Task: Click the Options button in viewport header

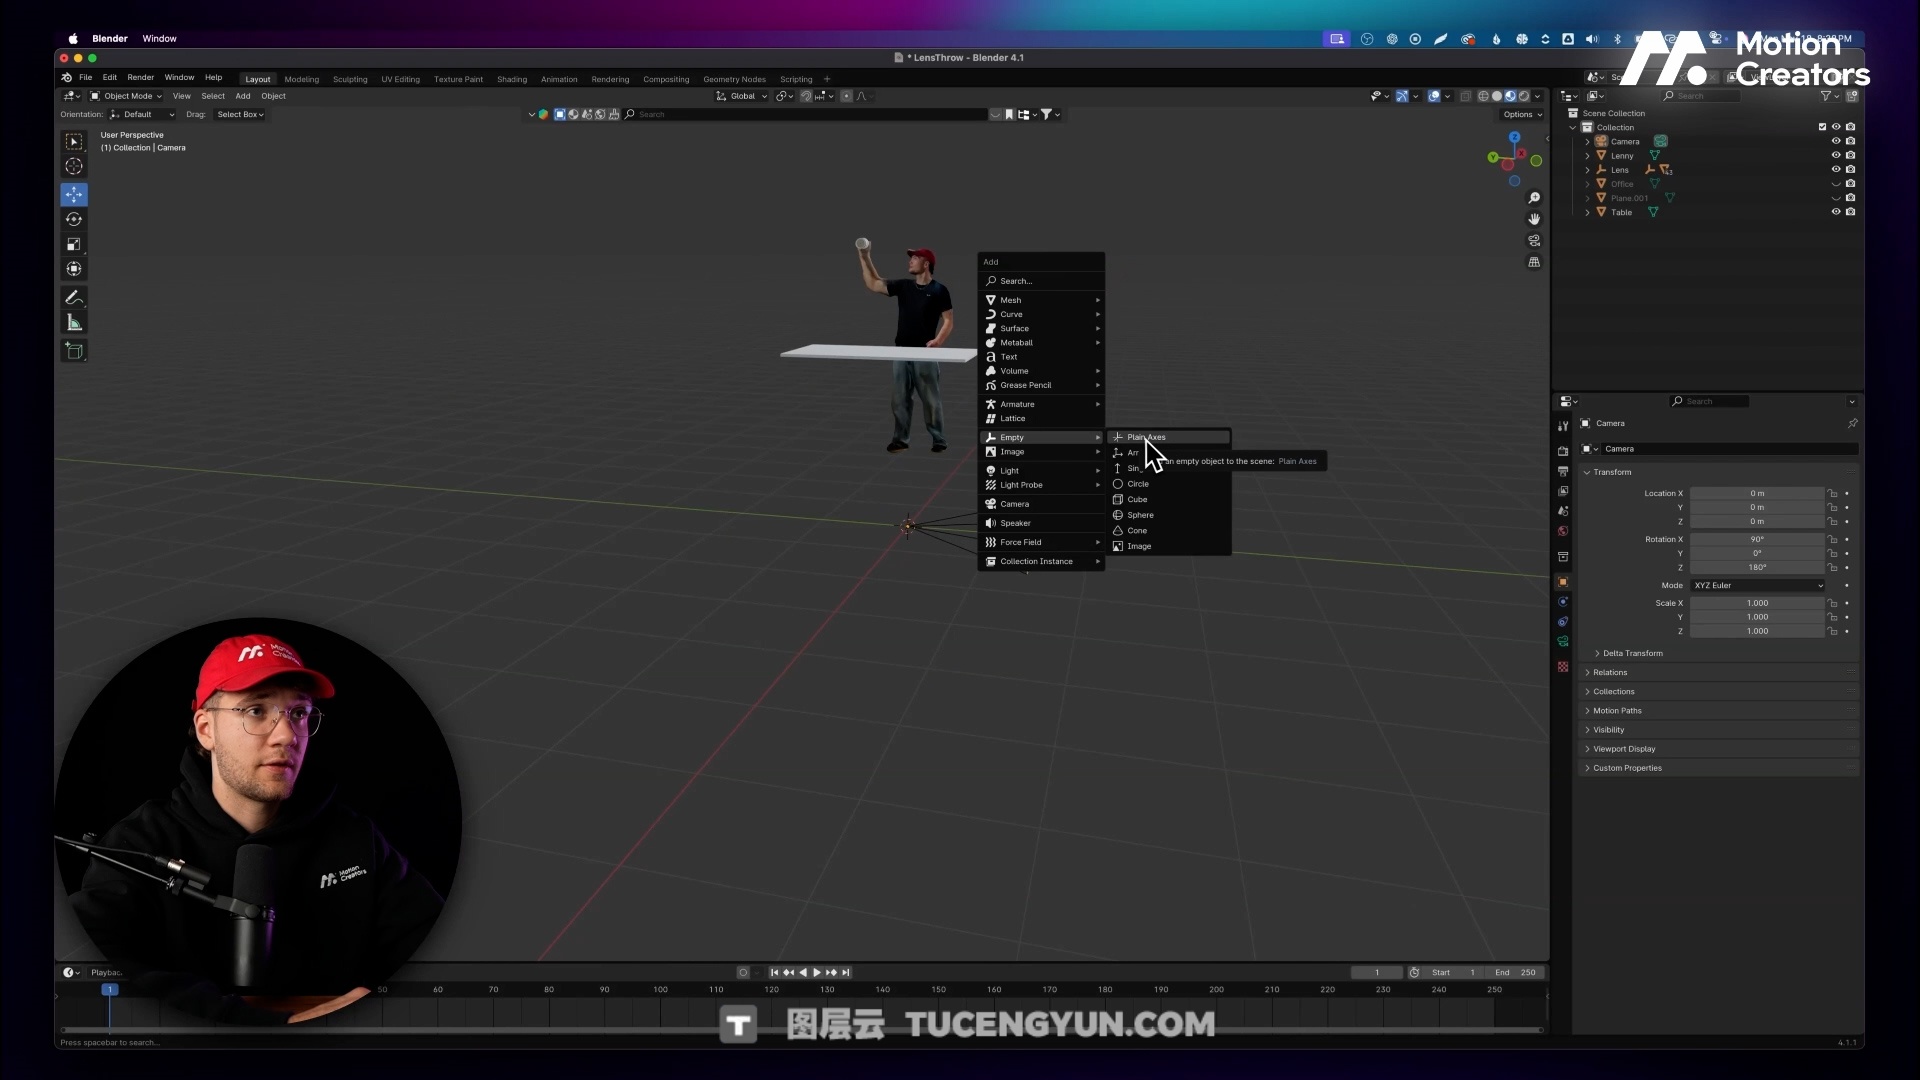Action: [x=1521, y=114]
